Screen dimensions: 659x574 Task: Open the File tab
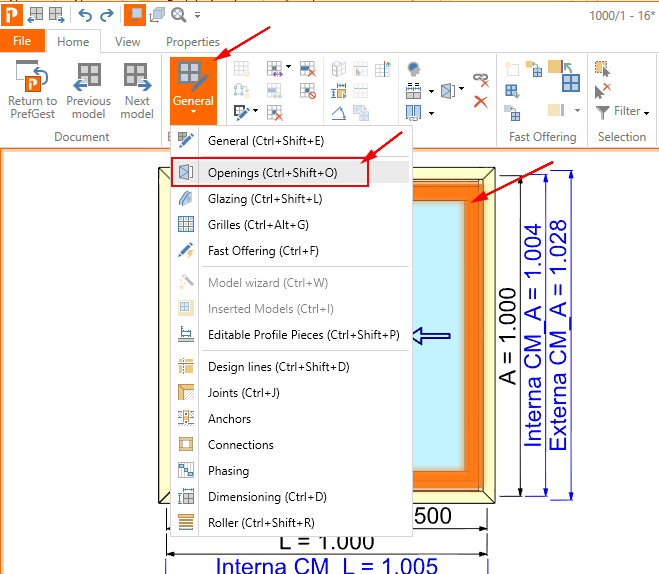pos(22,41)
